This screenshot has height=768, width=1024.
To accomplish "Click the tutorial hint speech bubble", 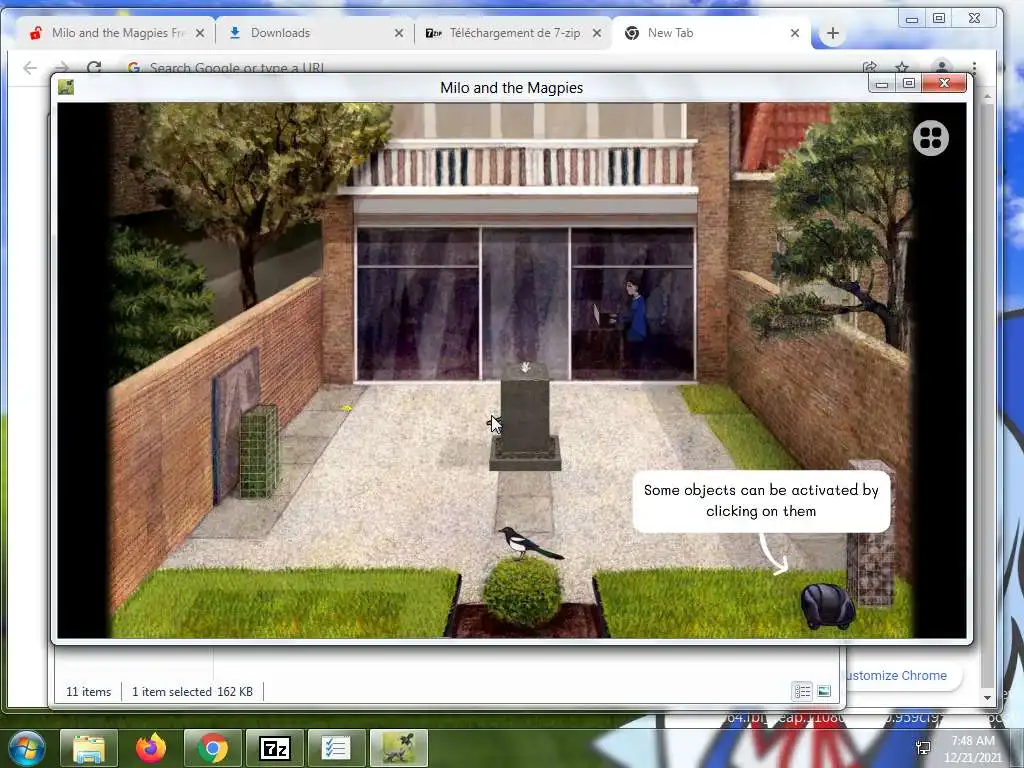I will coord(761,501).
